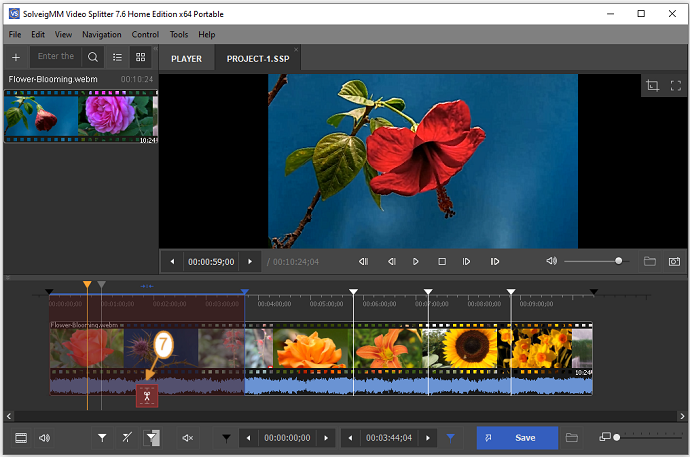690x457 pixels.
Task: Select white marker near 00:07:00;00
Action: [428, 292]
